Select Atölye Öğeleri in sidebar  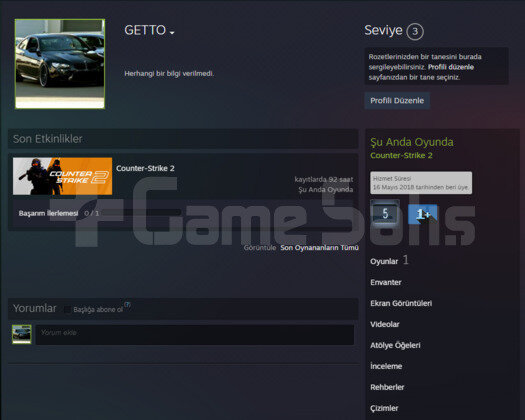coord(395,345)
